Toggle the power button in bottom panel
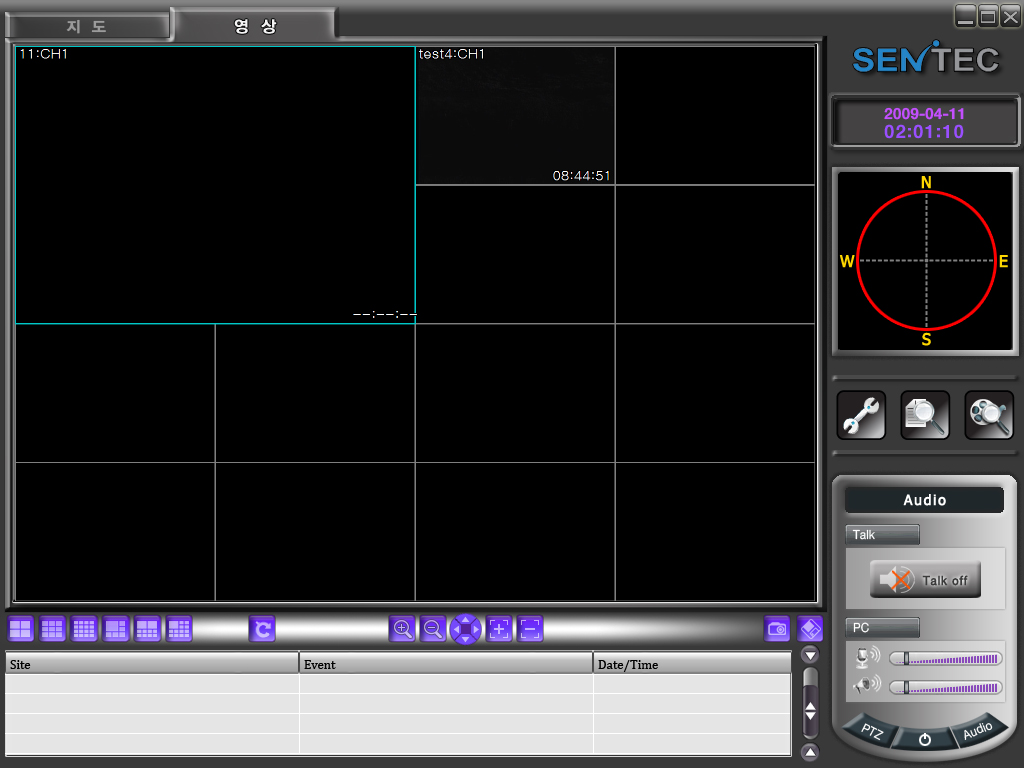 924,740
